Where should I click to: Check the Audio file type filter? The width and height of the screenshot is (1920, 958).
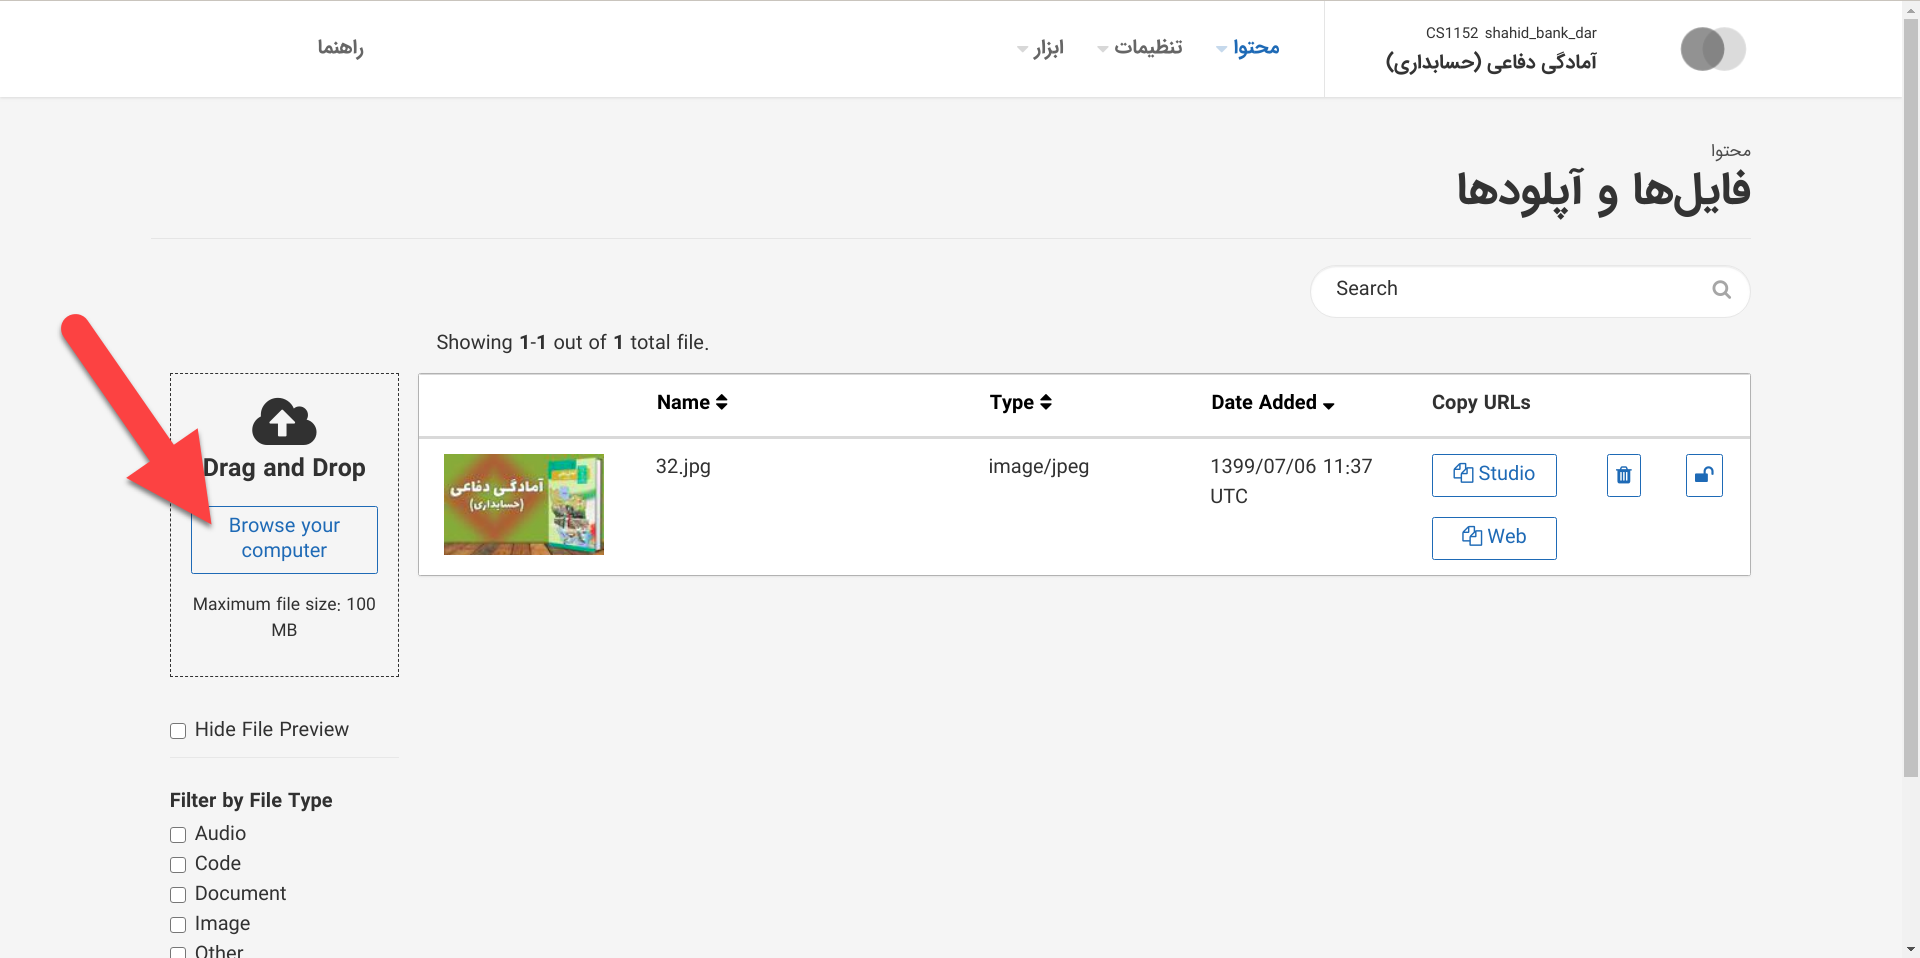coord(178,835)
